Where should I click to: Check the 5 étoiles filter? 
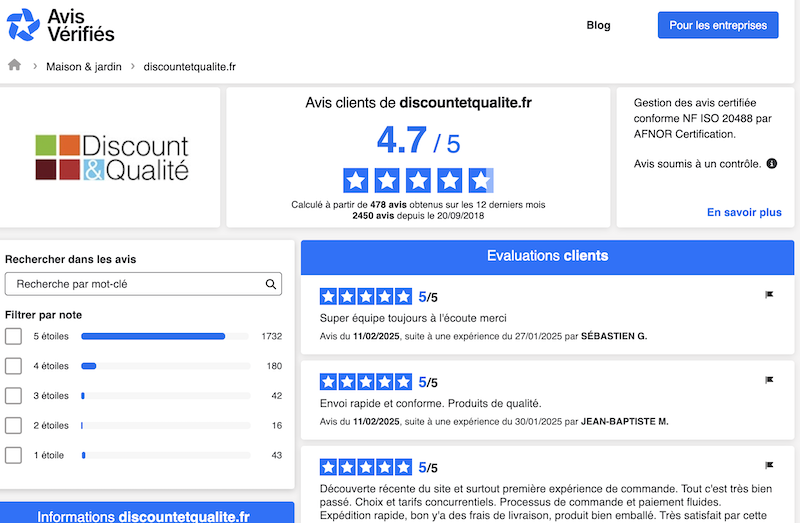pos(13,336)
